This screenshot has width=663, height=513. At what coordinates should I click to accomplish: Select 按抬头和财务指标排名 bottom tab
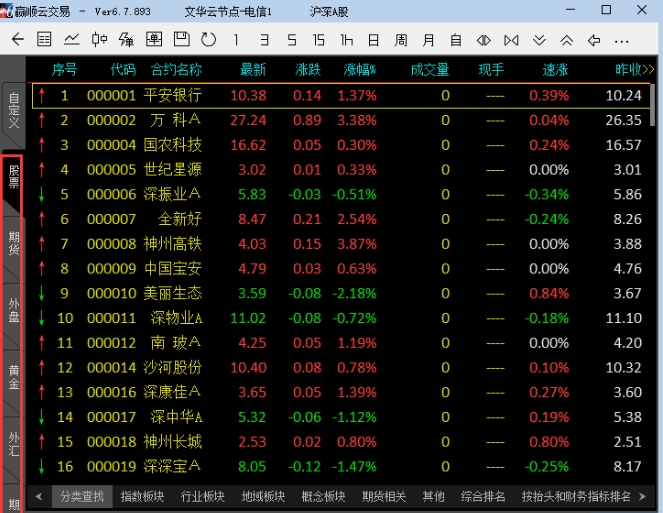(576, 496)
